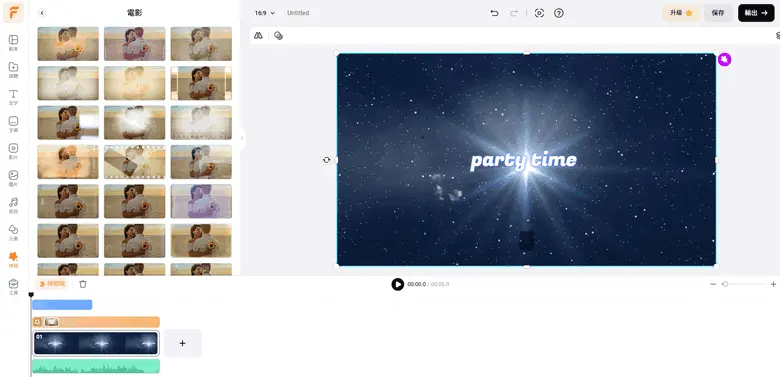Toggle the orange 時間軸 timeline button
Screen dimensions: 780x377
(52, 283)
